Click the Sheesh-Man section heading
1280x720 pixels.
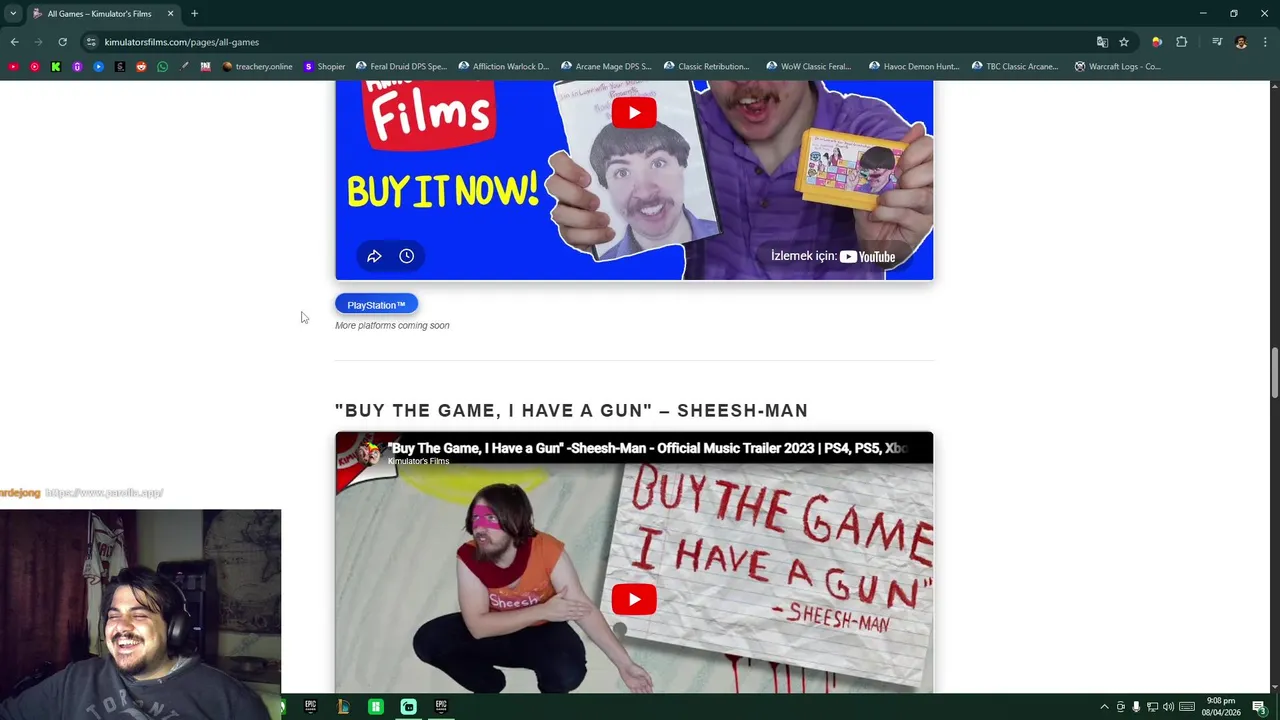pyautogui.click(x=571, y=410)
